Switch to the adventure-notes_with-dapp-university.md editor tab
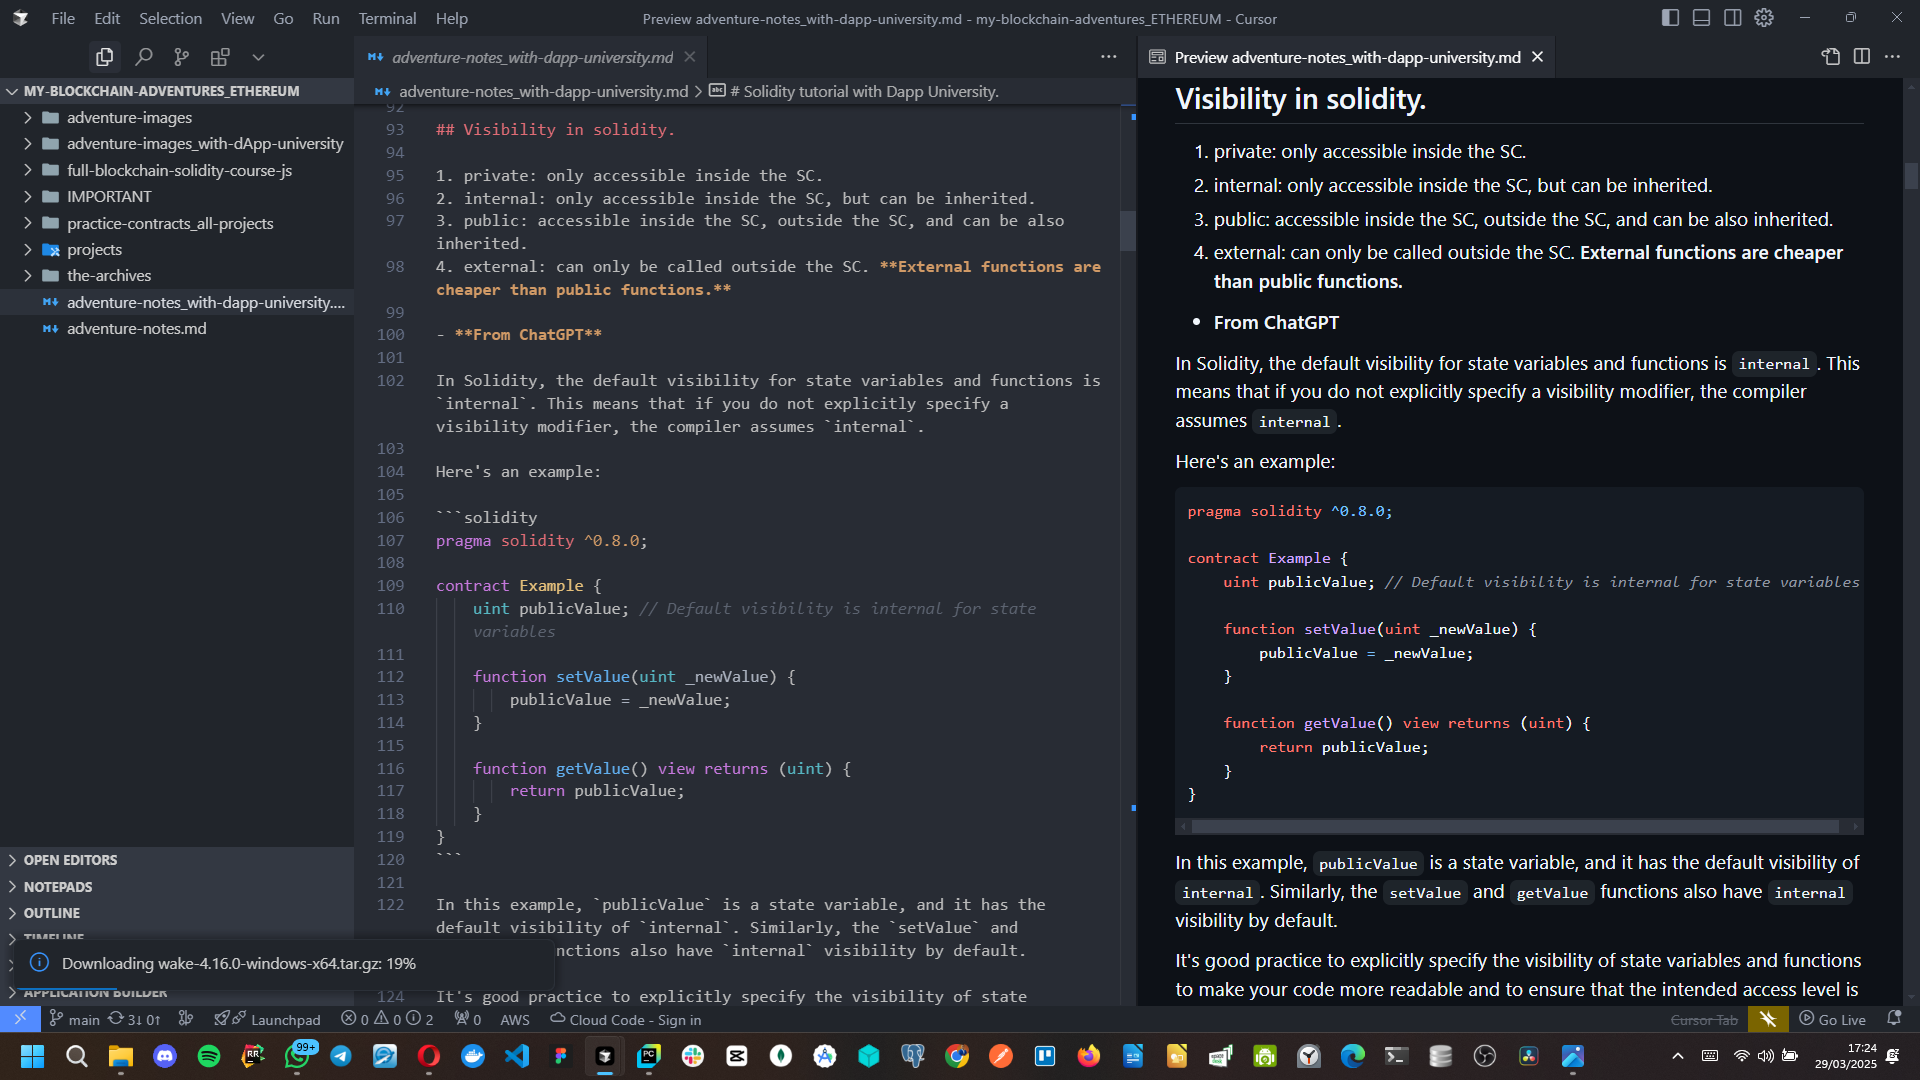 [532, 57]
